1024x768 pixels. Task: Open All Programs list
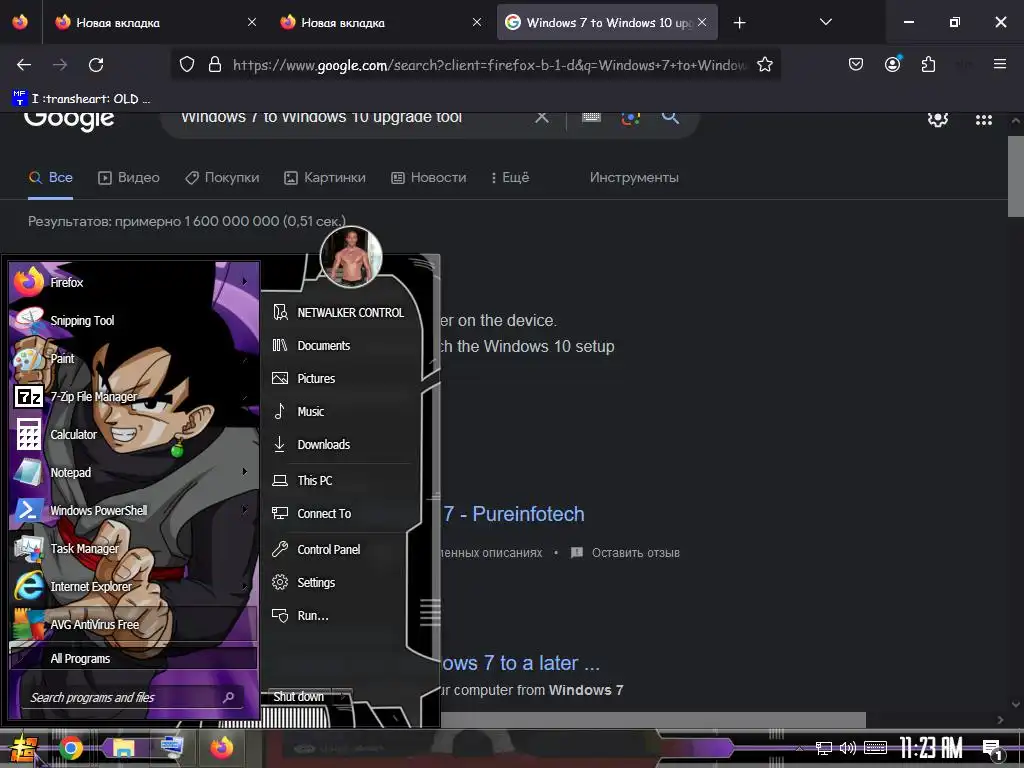pos(133,658)
